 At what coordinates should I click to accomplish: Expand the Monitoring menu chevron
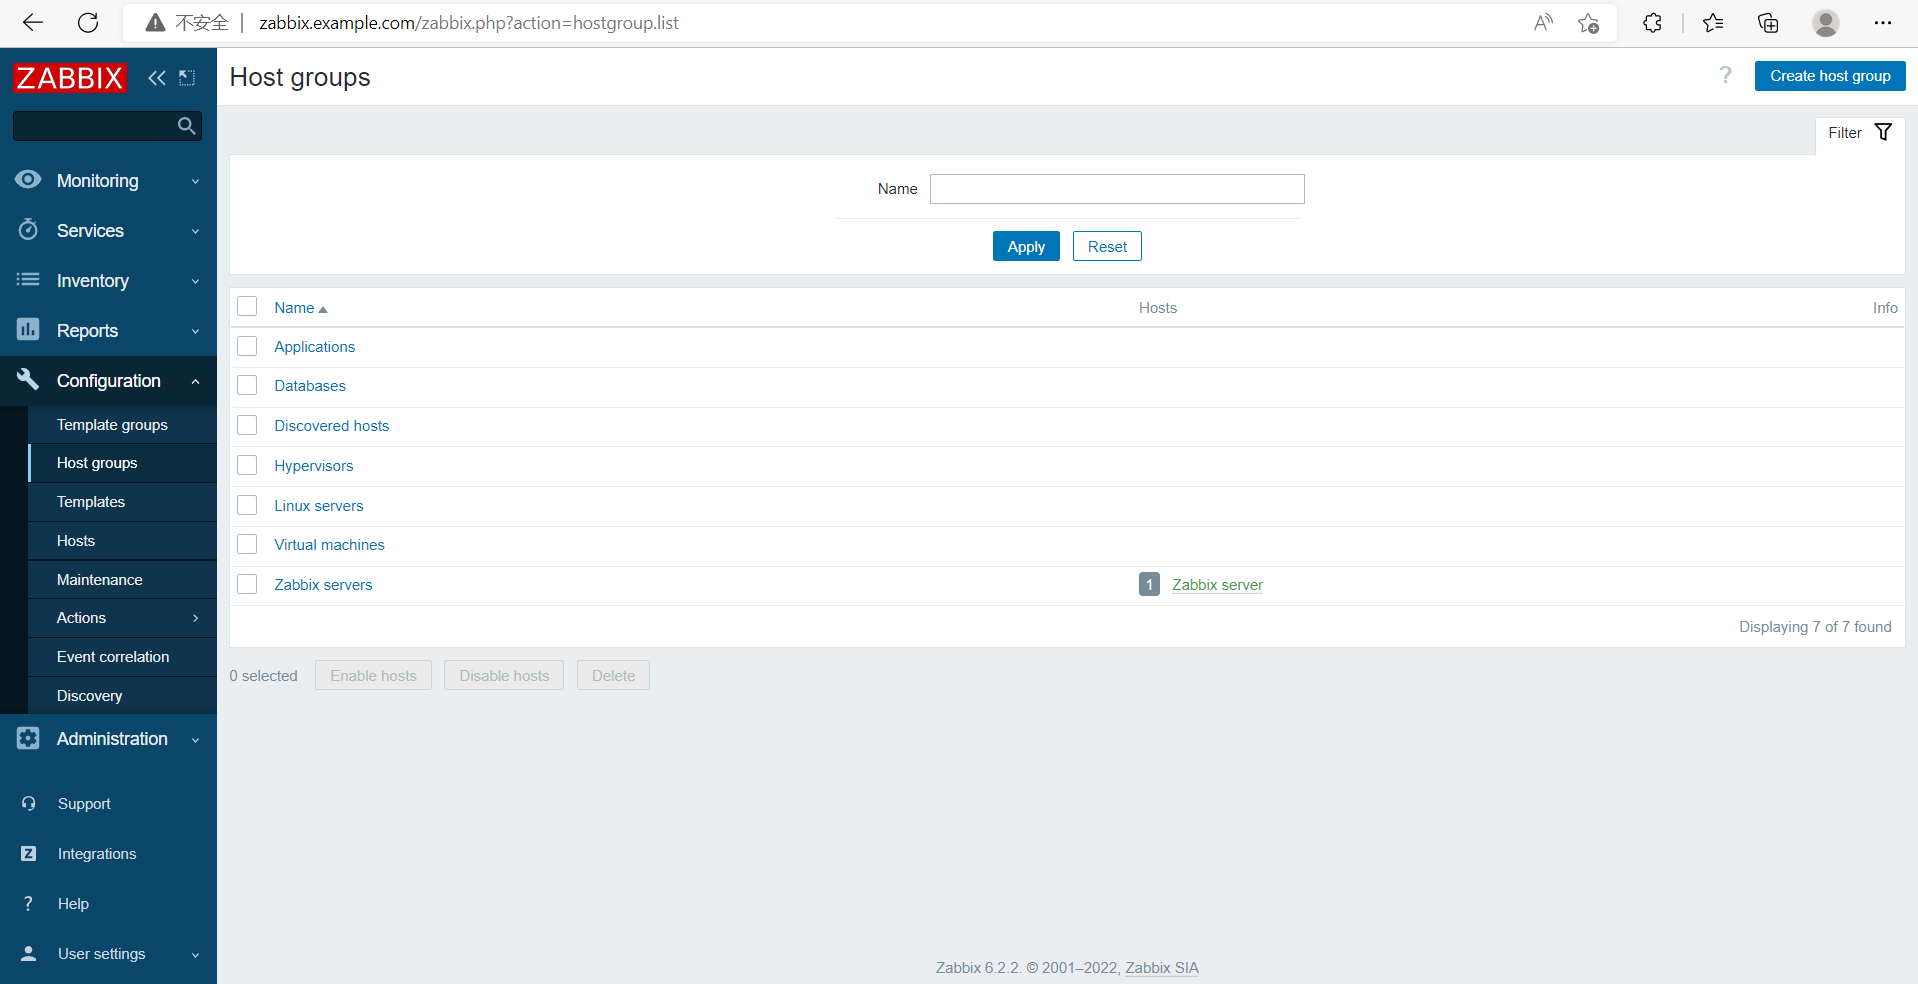coord(196,181)
